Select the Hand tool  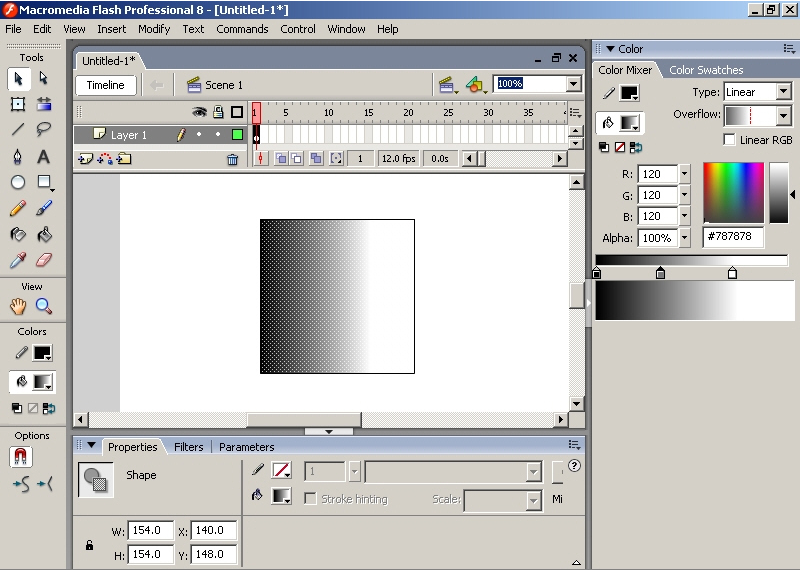(x=18, y=307)
